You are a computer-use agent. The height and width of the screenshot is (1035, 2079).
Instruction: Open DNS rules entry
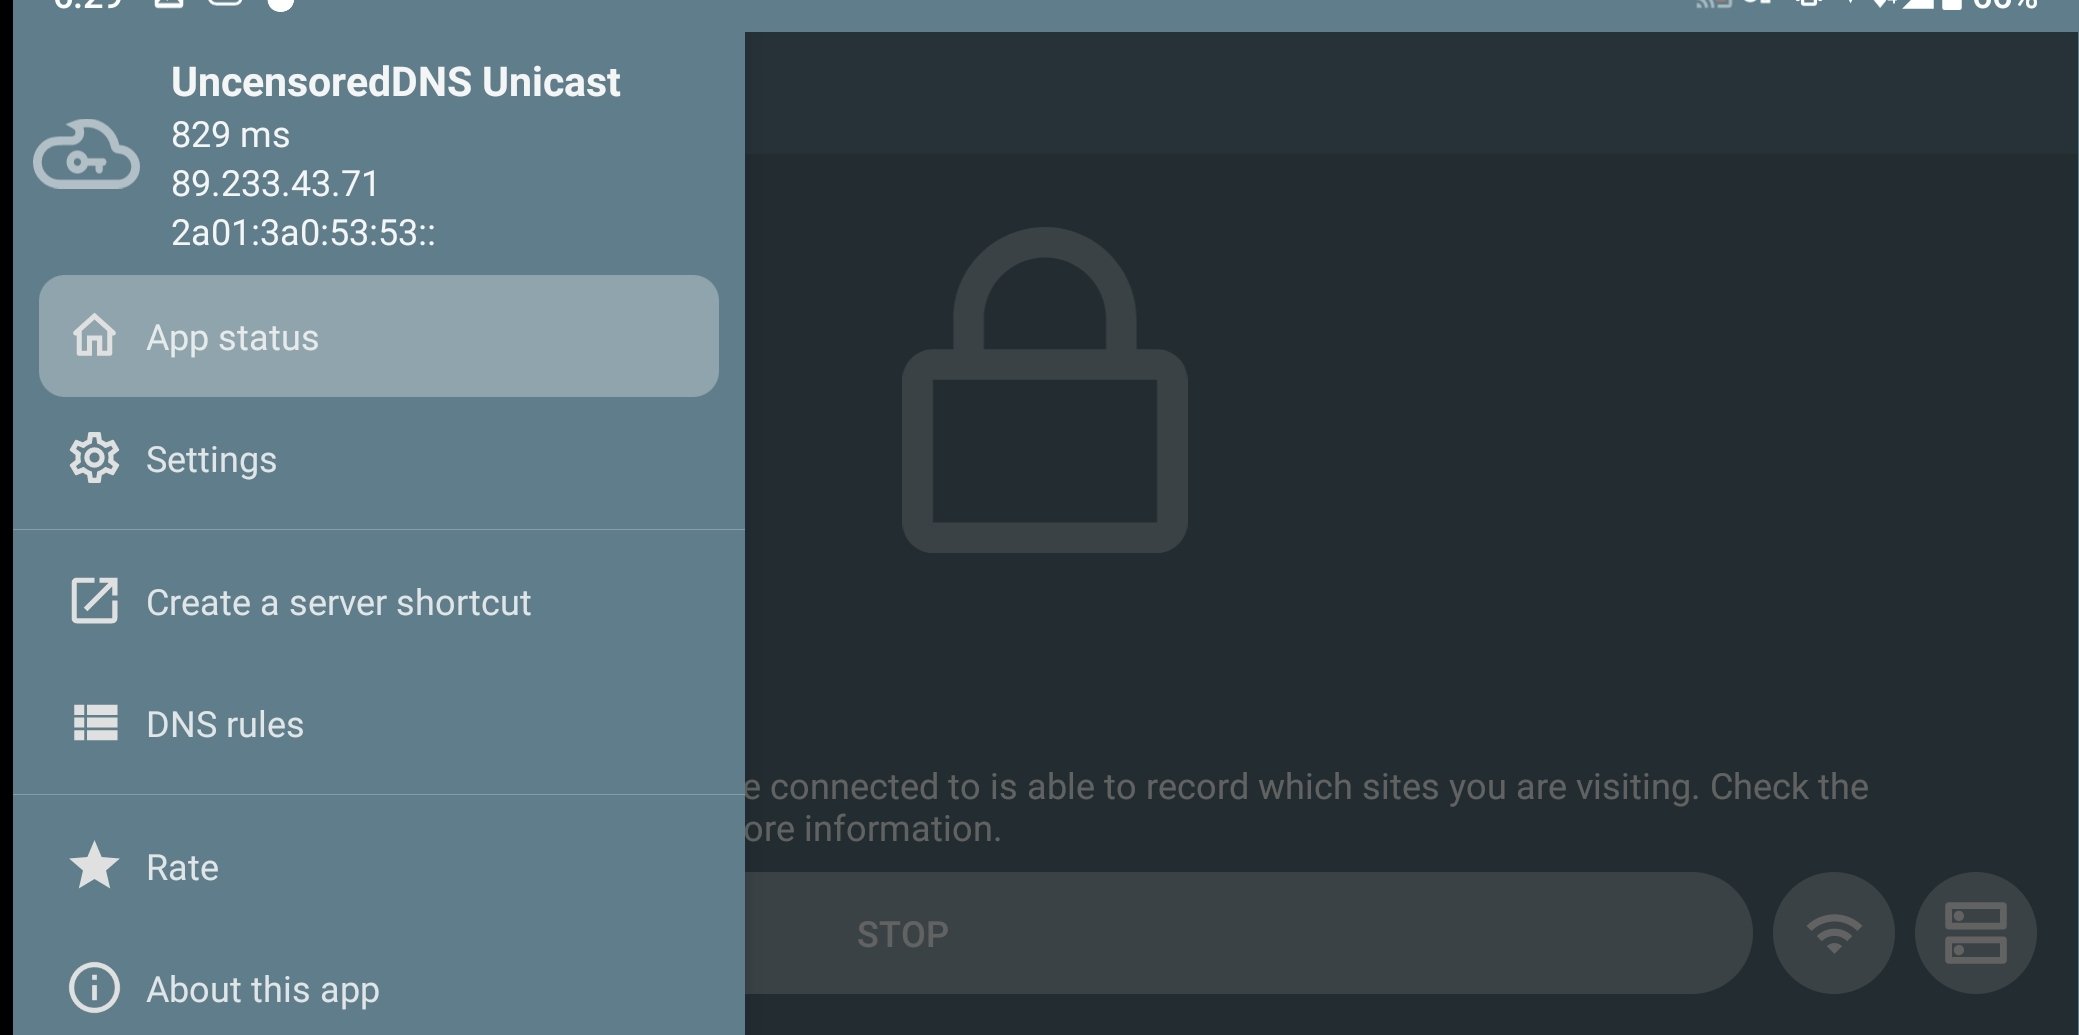(x=379, y=724)
